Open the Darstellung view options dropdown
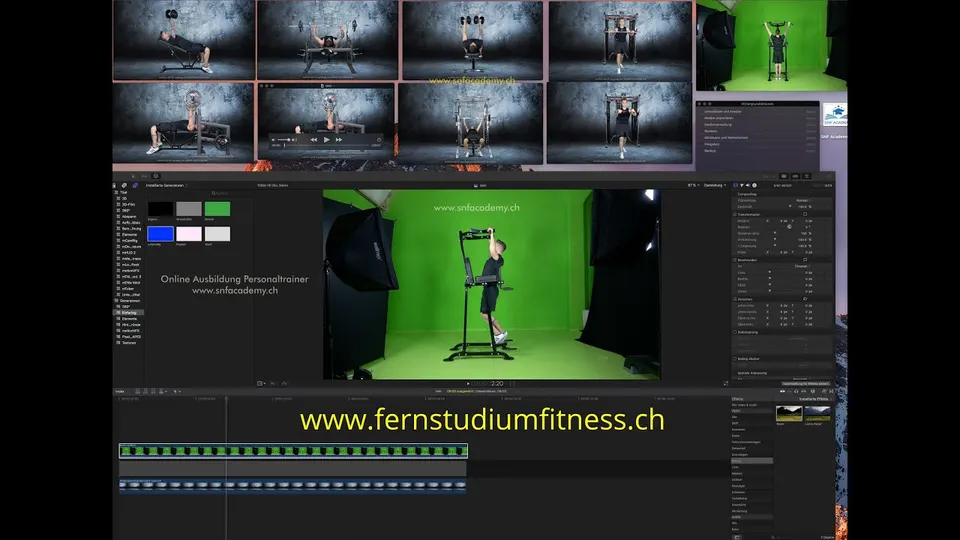Viewport: 960px width, 540px height. (714, 186)
